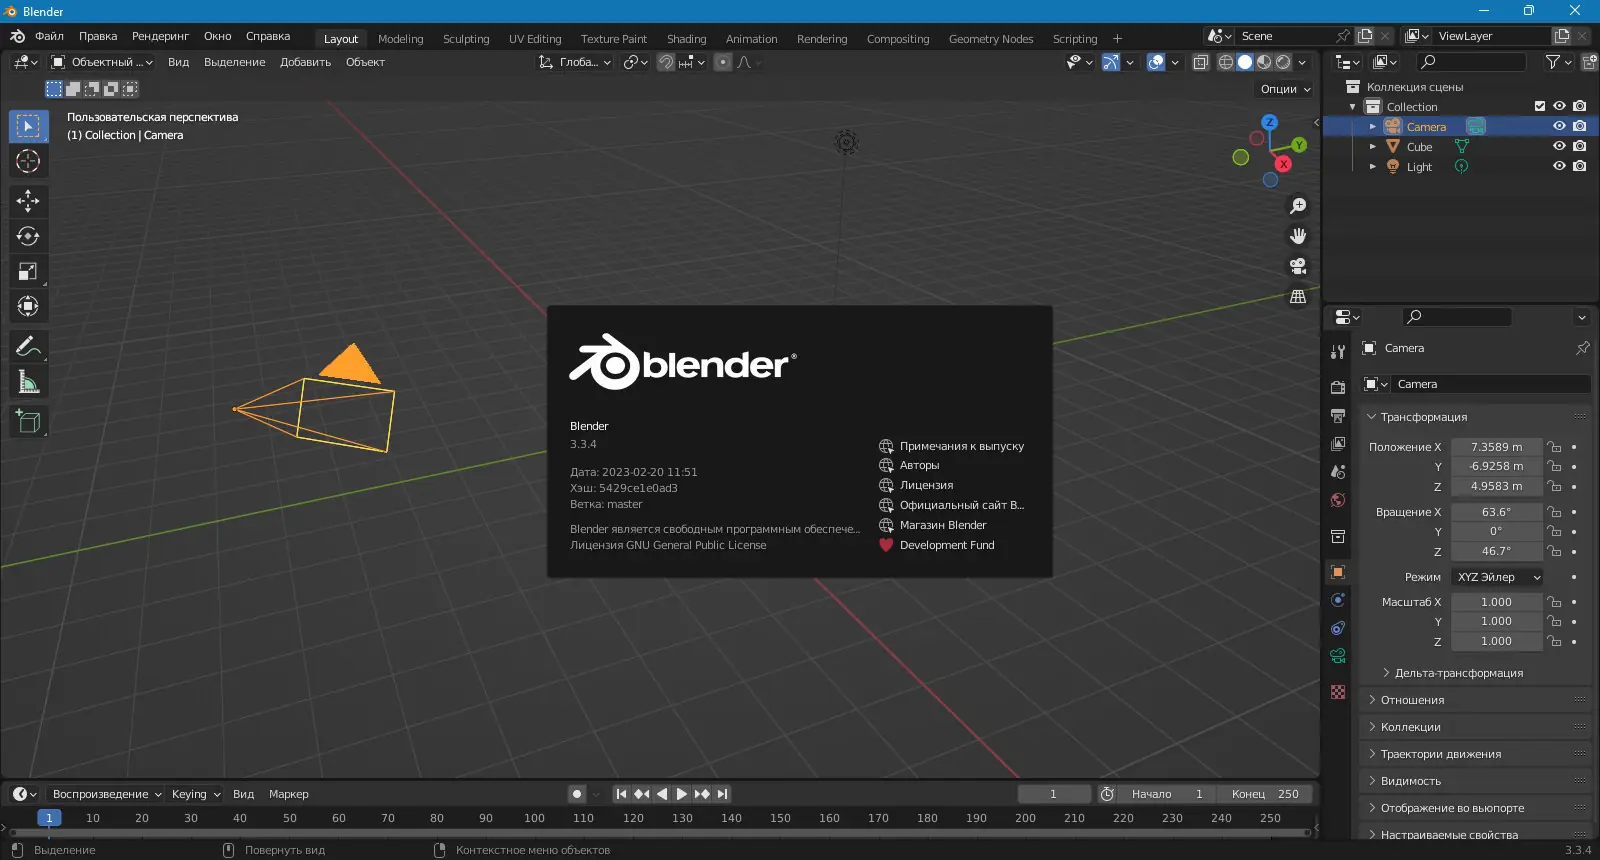1600x860 pixels.
Task: Open the Object Constraints properties tab
Action: click(x=1338, y=628)
